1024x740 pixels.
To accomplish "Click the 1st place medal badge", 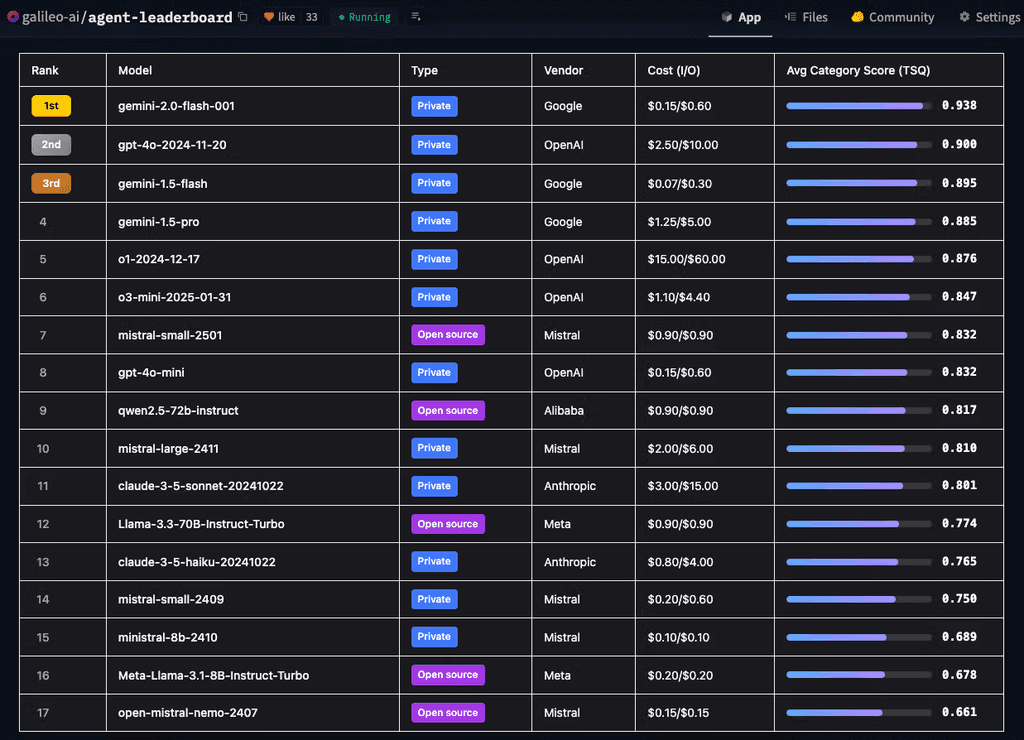I will (x=51, y=106).
